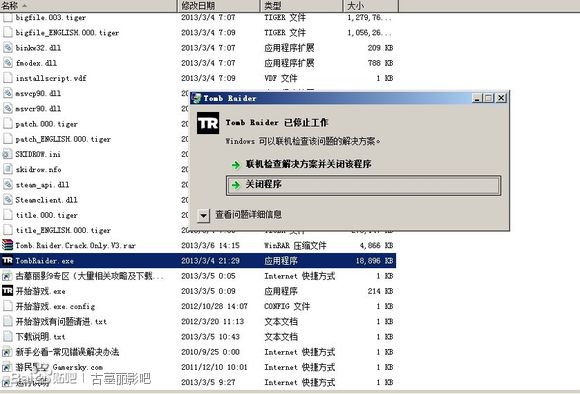580x394 pixels.
Task: Click the WinRAR icon of Tomb.Raider.Crack.Only.V3.rar
Action: point(7,245)
